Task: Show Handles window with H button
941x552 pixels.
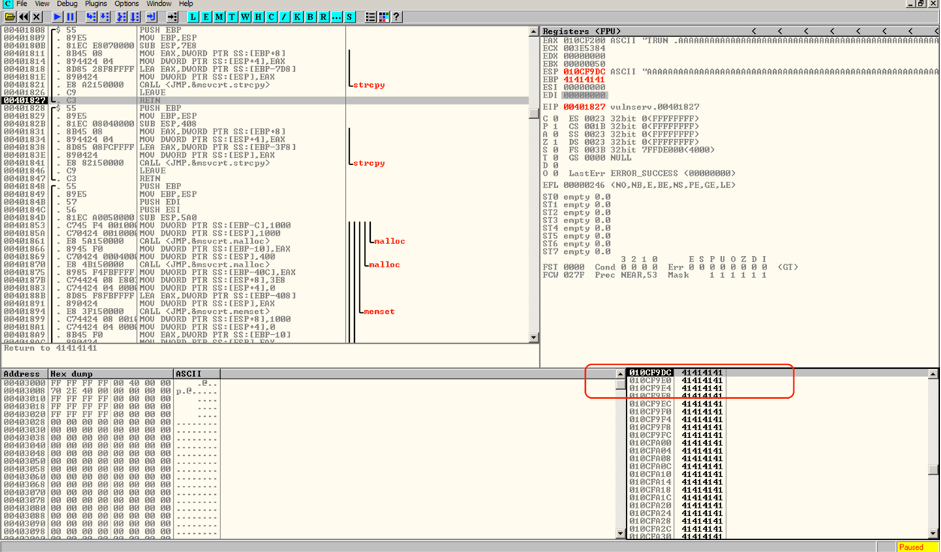Action: click(x=258, y=17)
